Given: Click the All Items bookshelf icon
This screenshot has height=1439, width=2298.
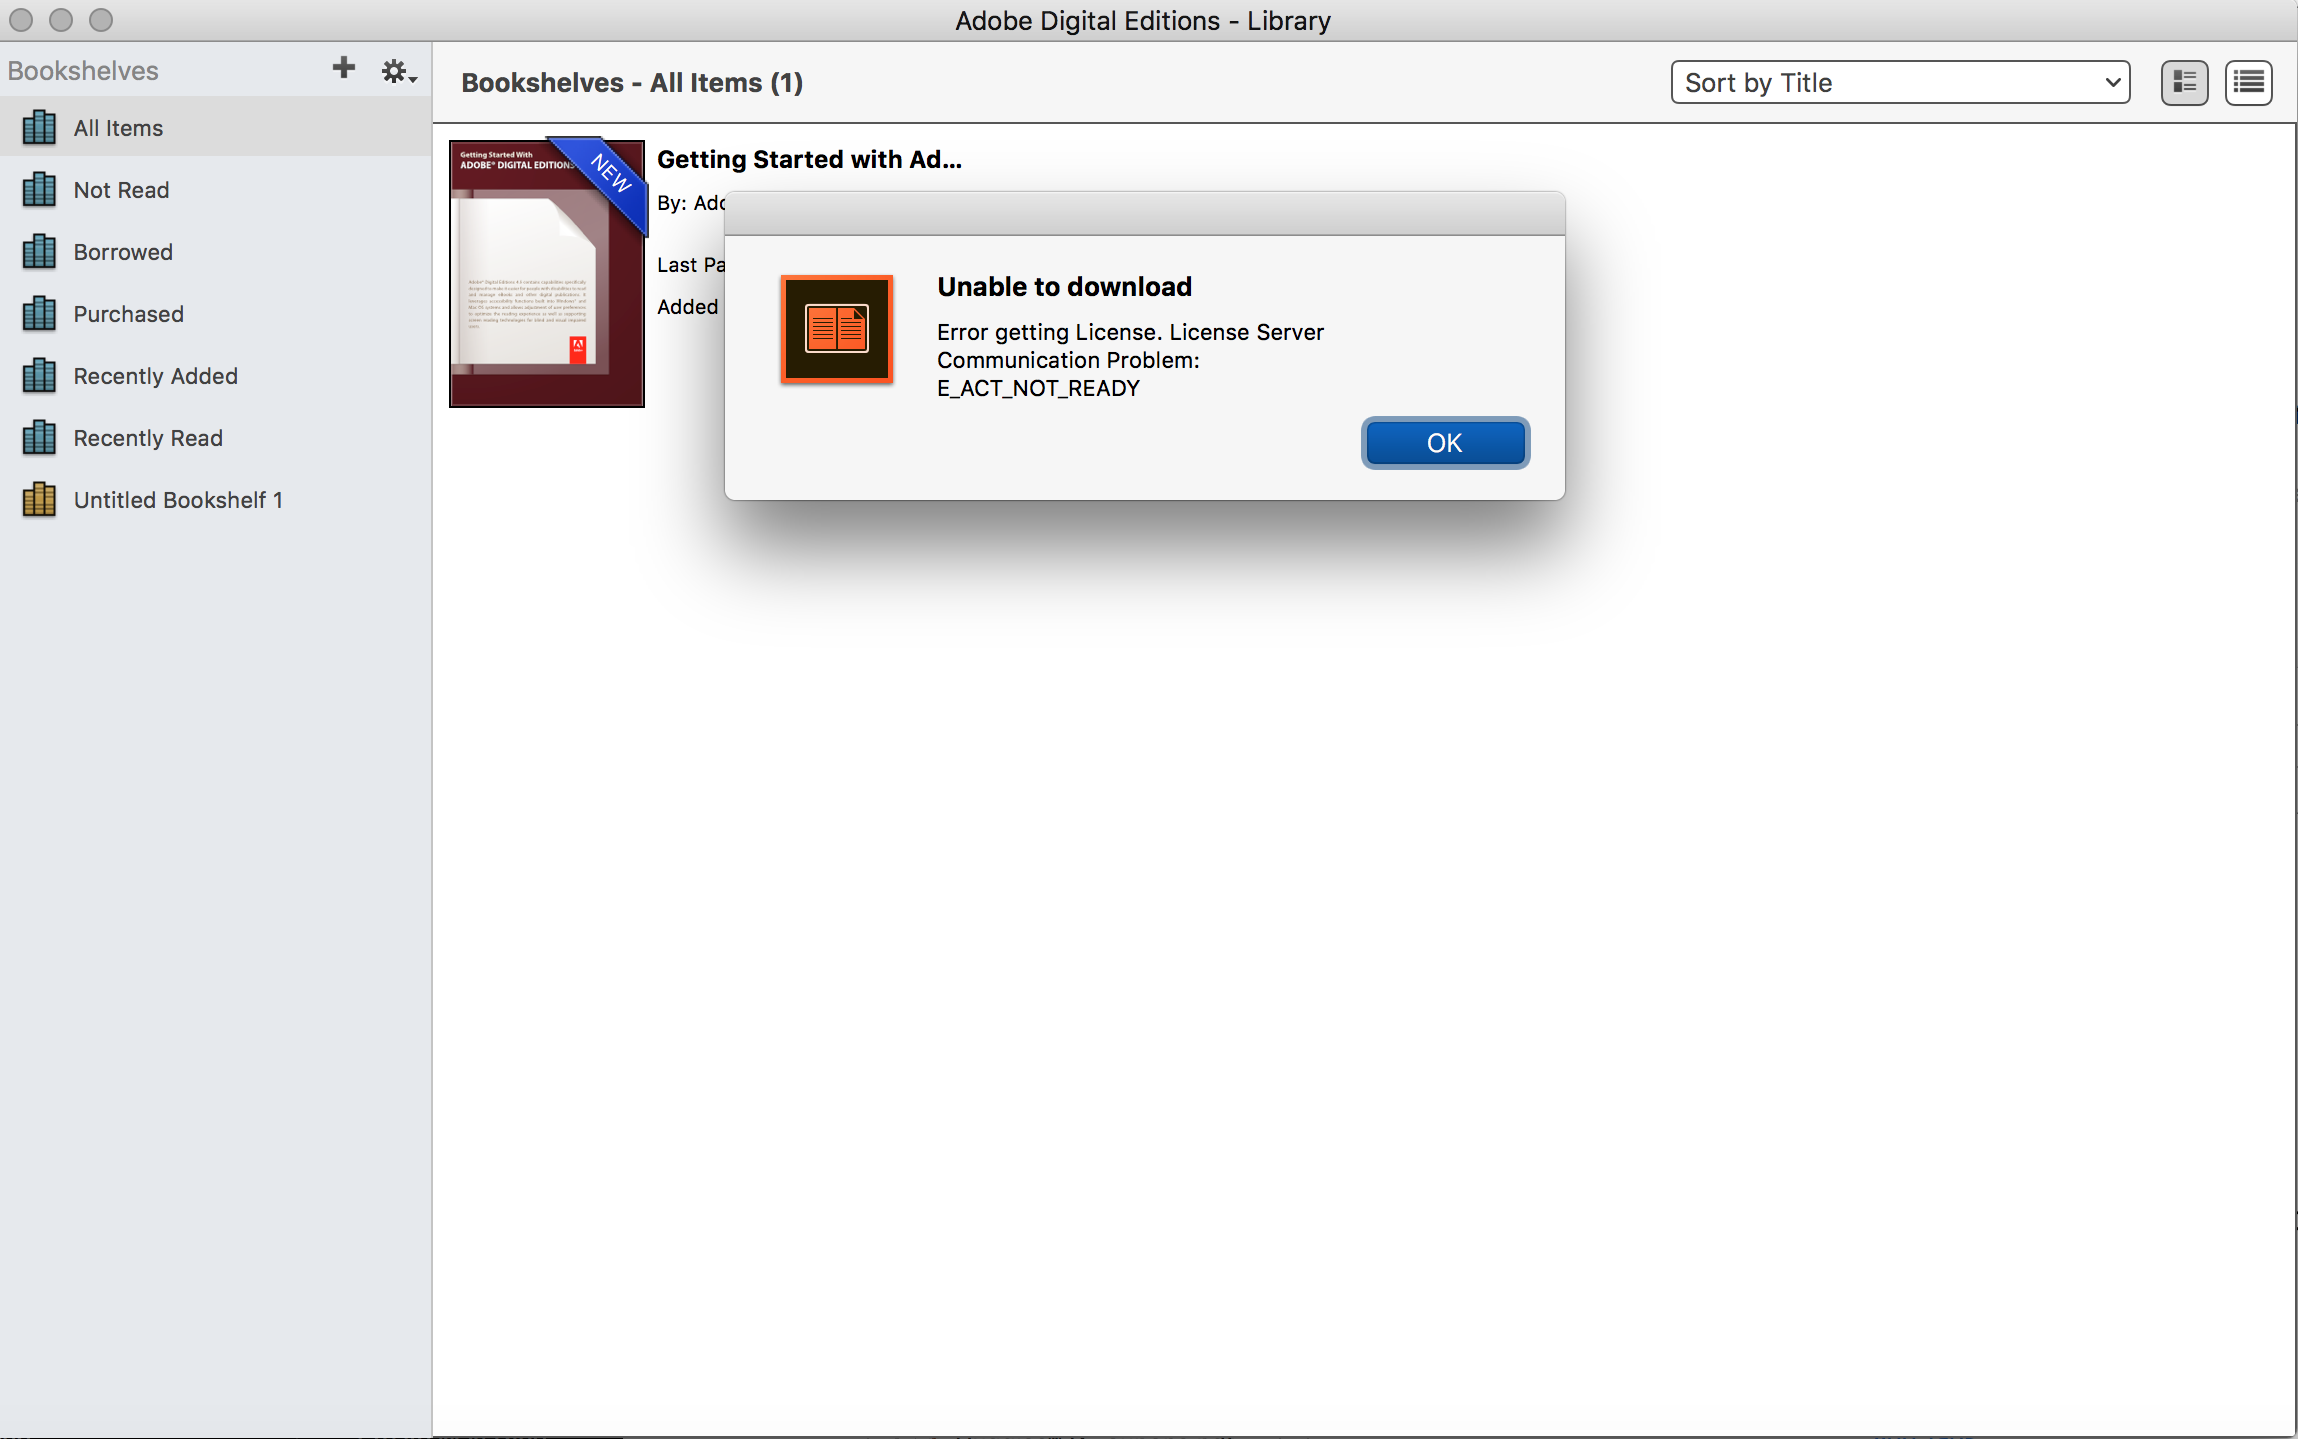Looking at the screenshot, I should [x=39, y=127].
